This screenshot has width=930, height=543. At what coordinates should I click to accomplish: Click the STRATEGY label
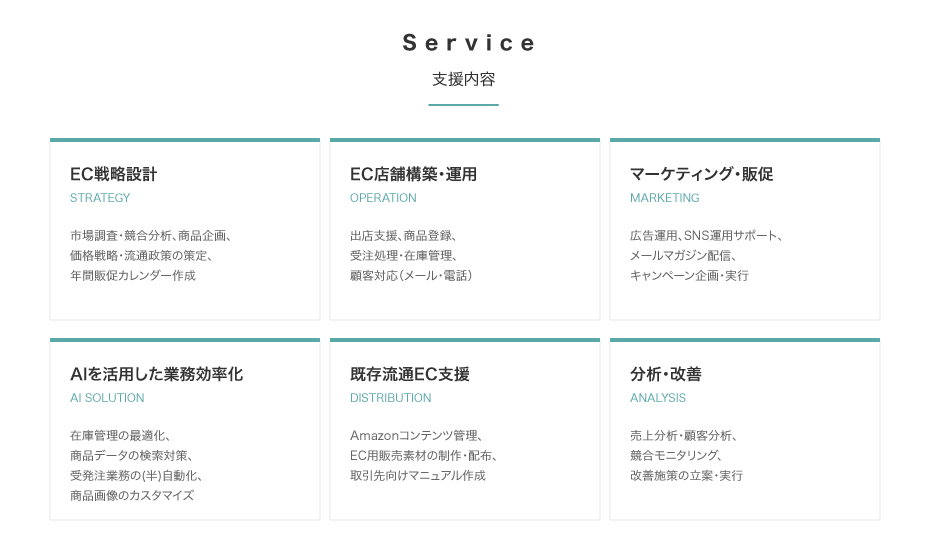(x=100, y=198)
